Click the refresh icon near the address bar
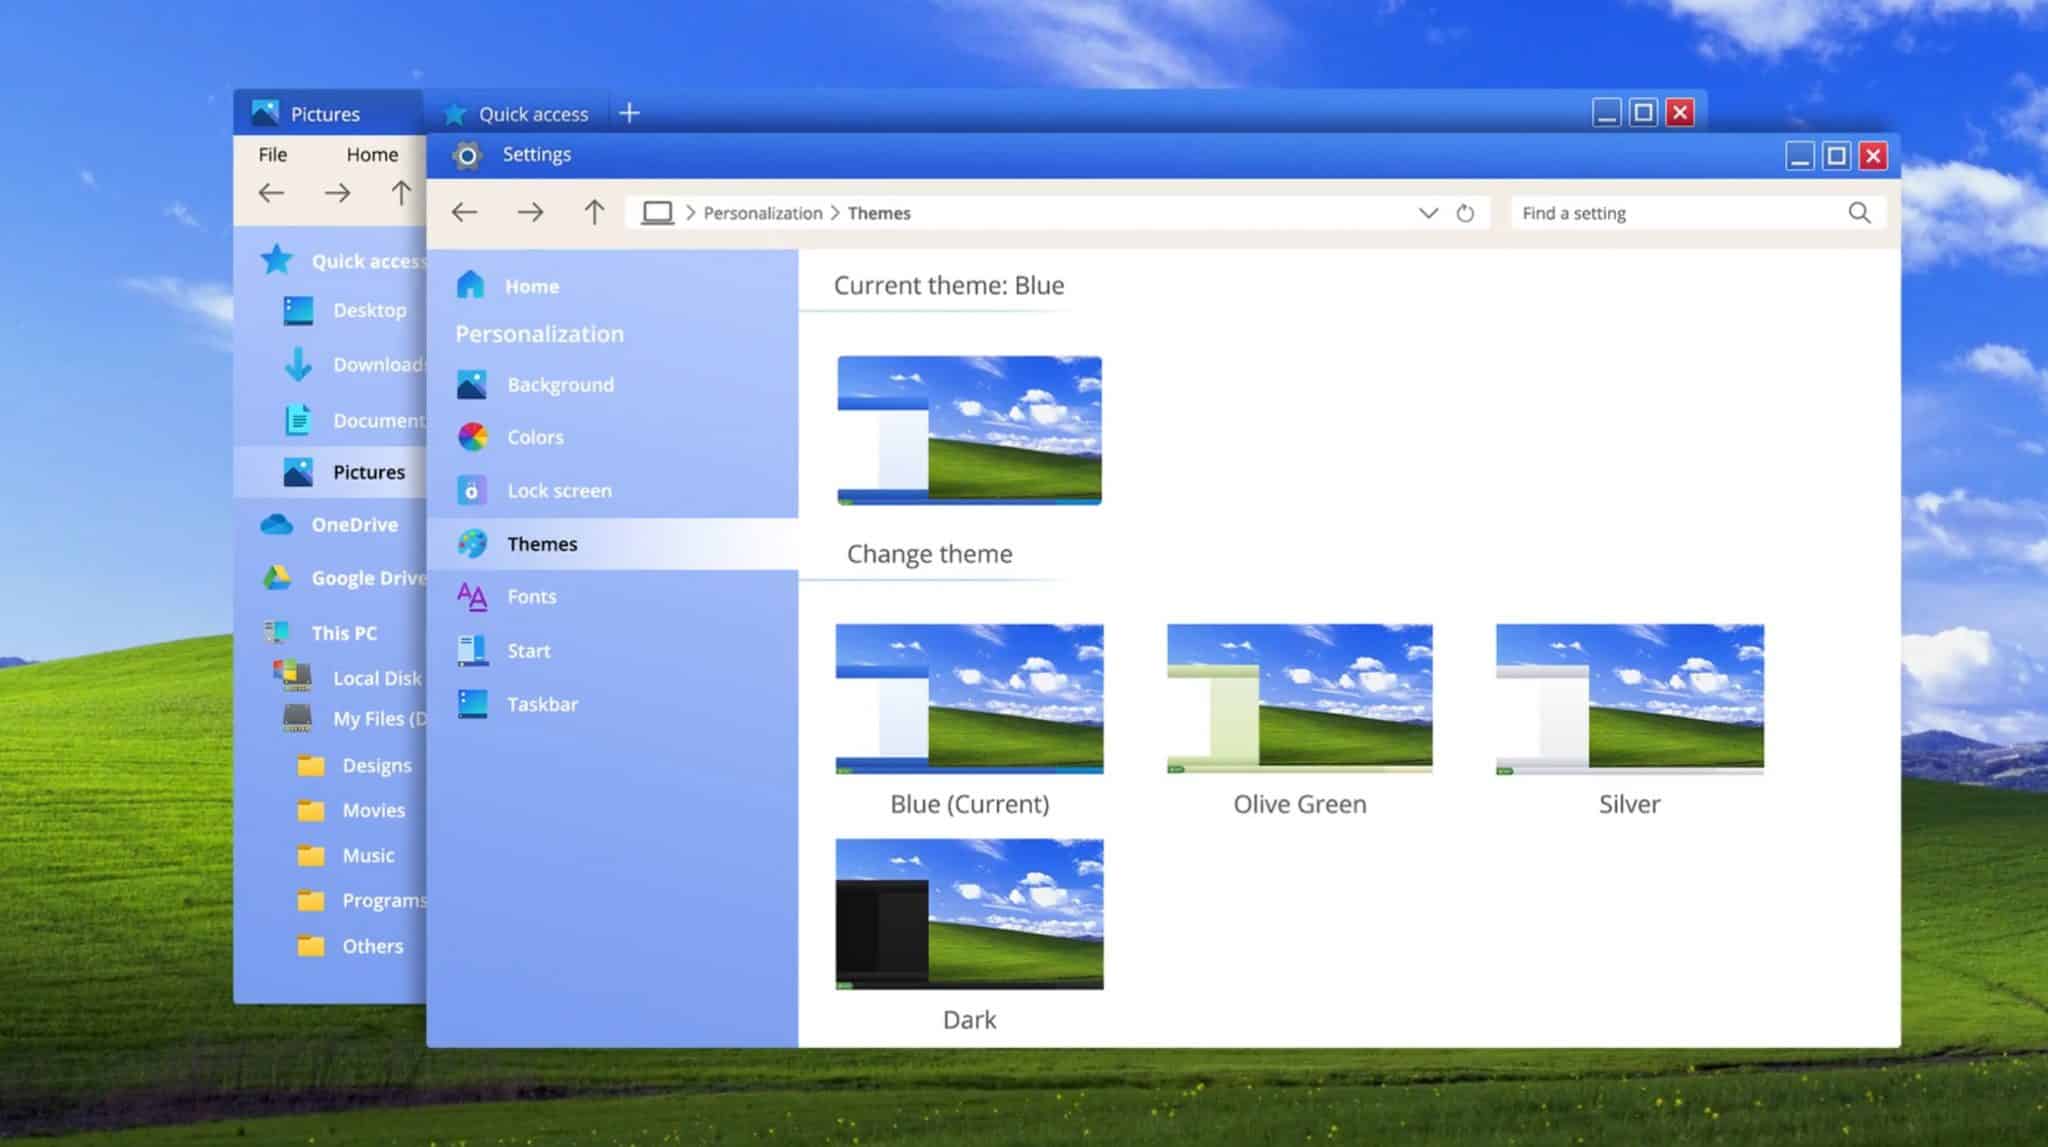This screenshot has width=2048, height=1147. click(x=1465, y=212)
